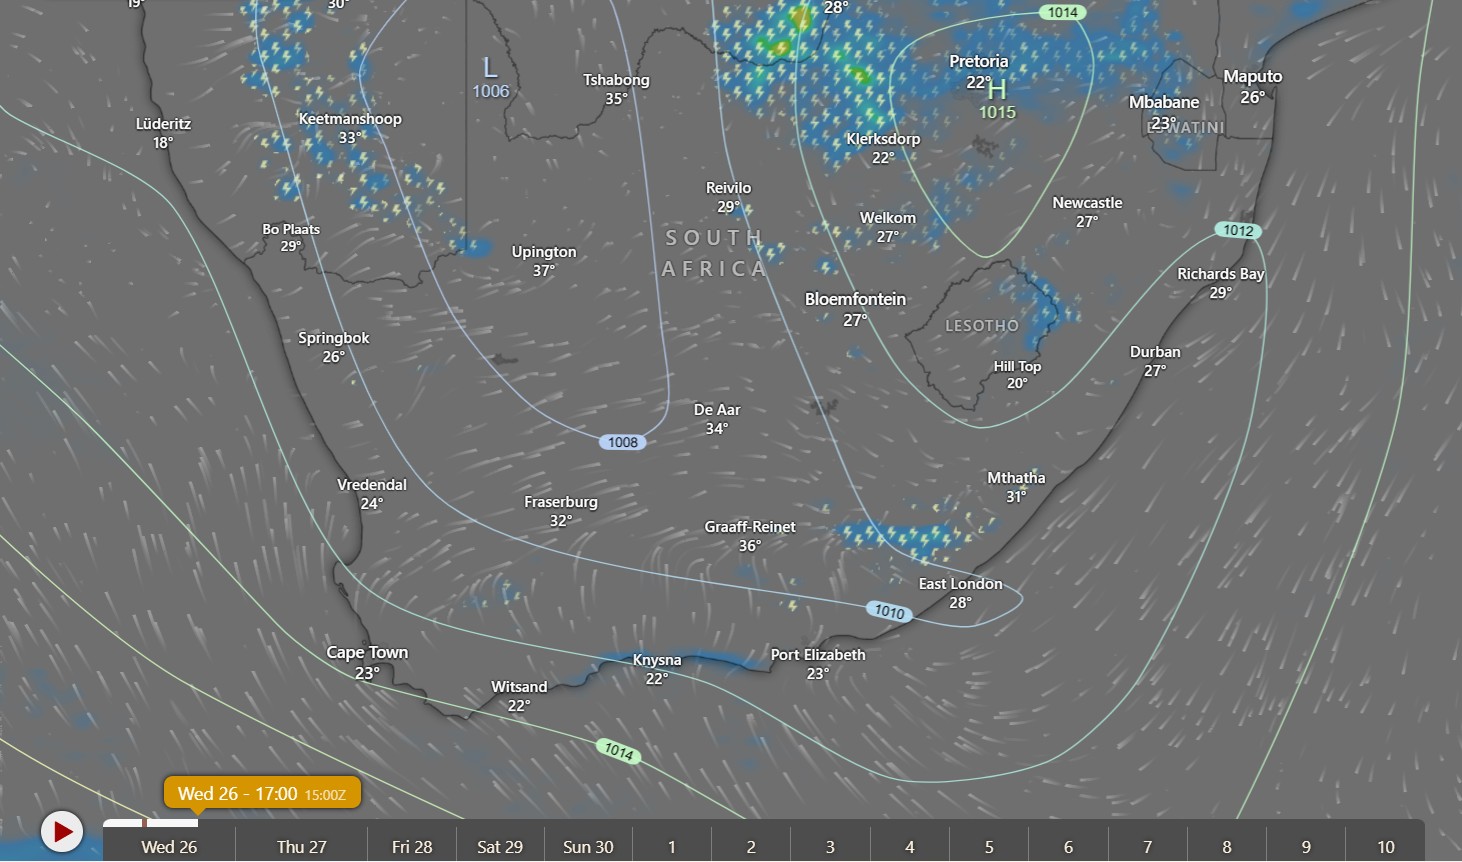The image size is (1462, 862).
Task: Click the low pressure L 1006 marker
Action: tap(490, 78)
